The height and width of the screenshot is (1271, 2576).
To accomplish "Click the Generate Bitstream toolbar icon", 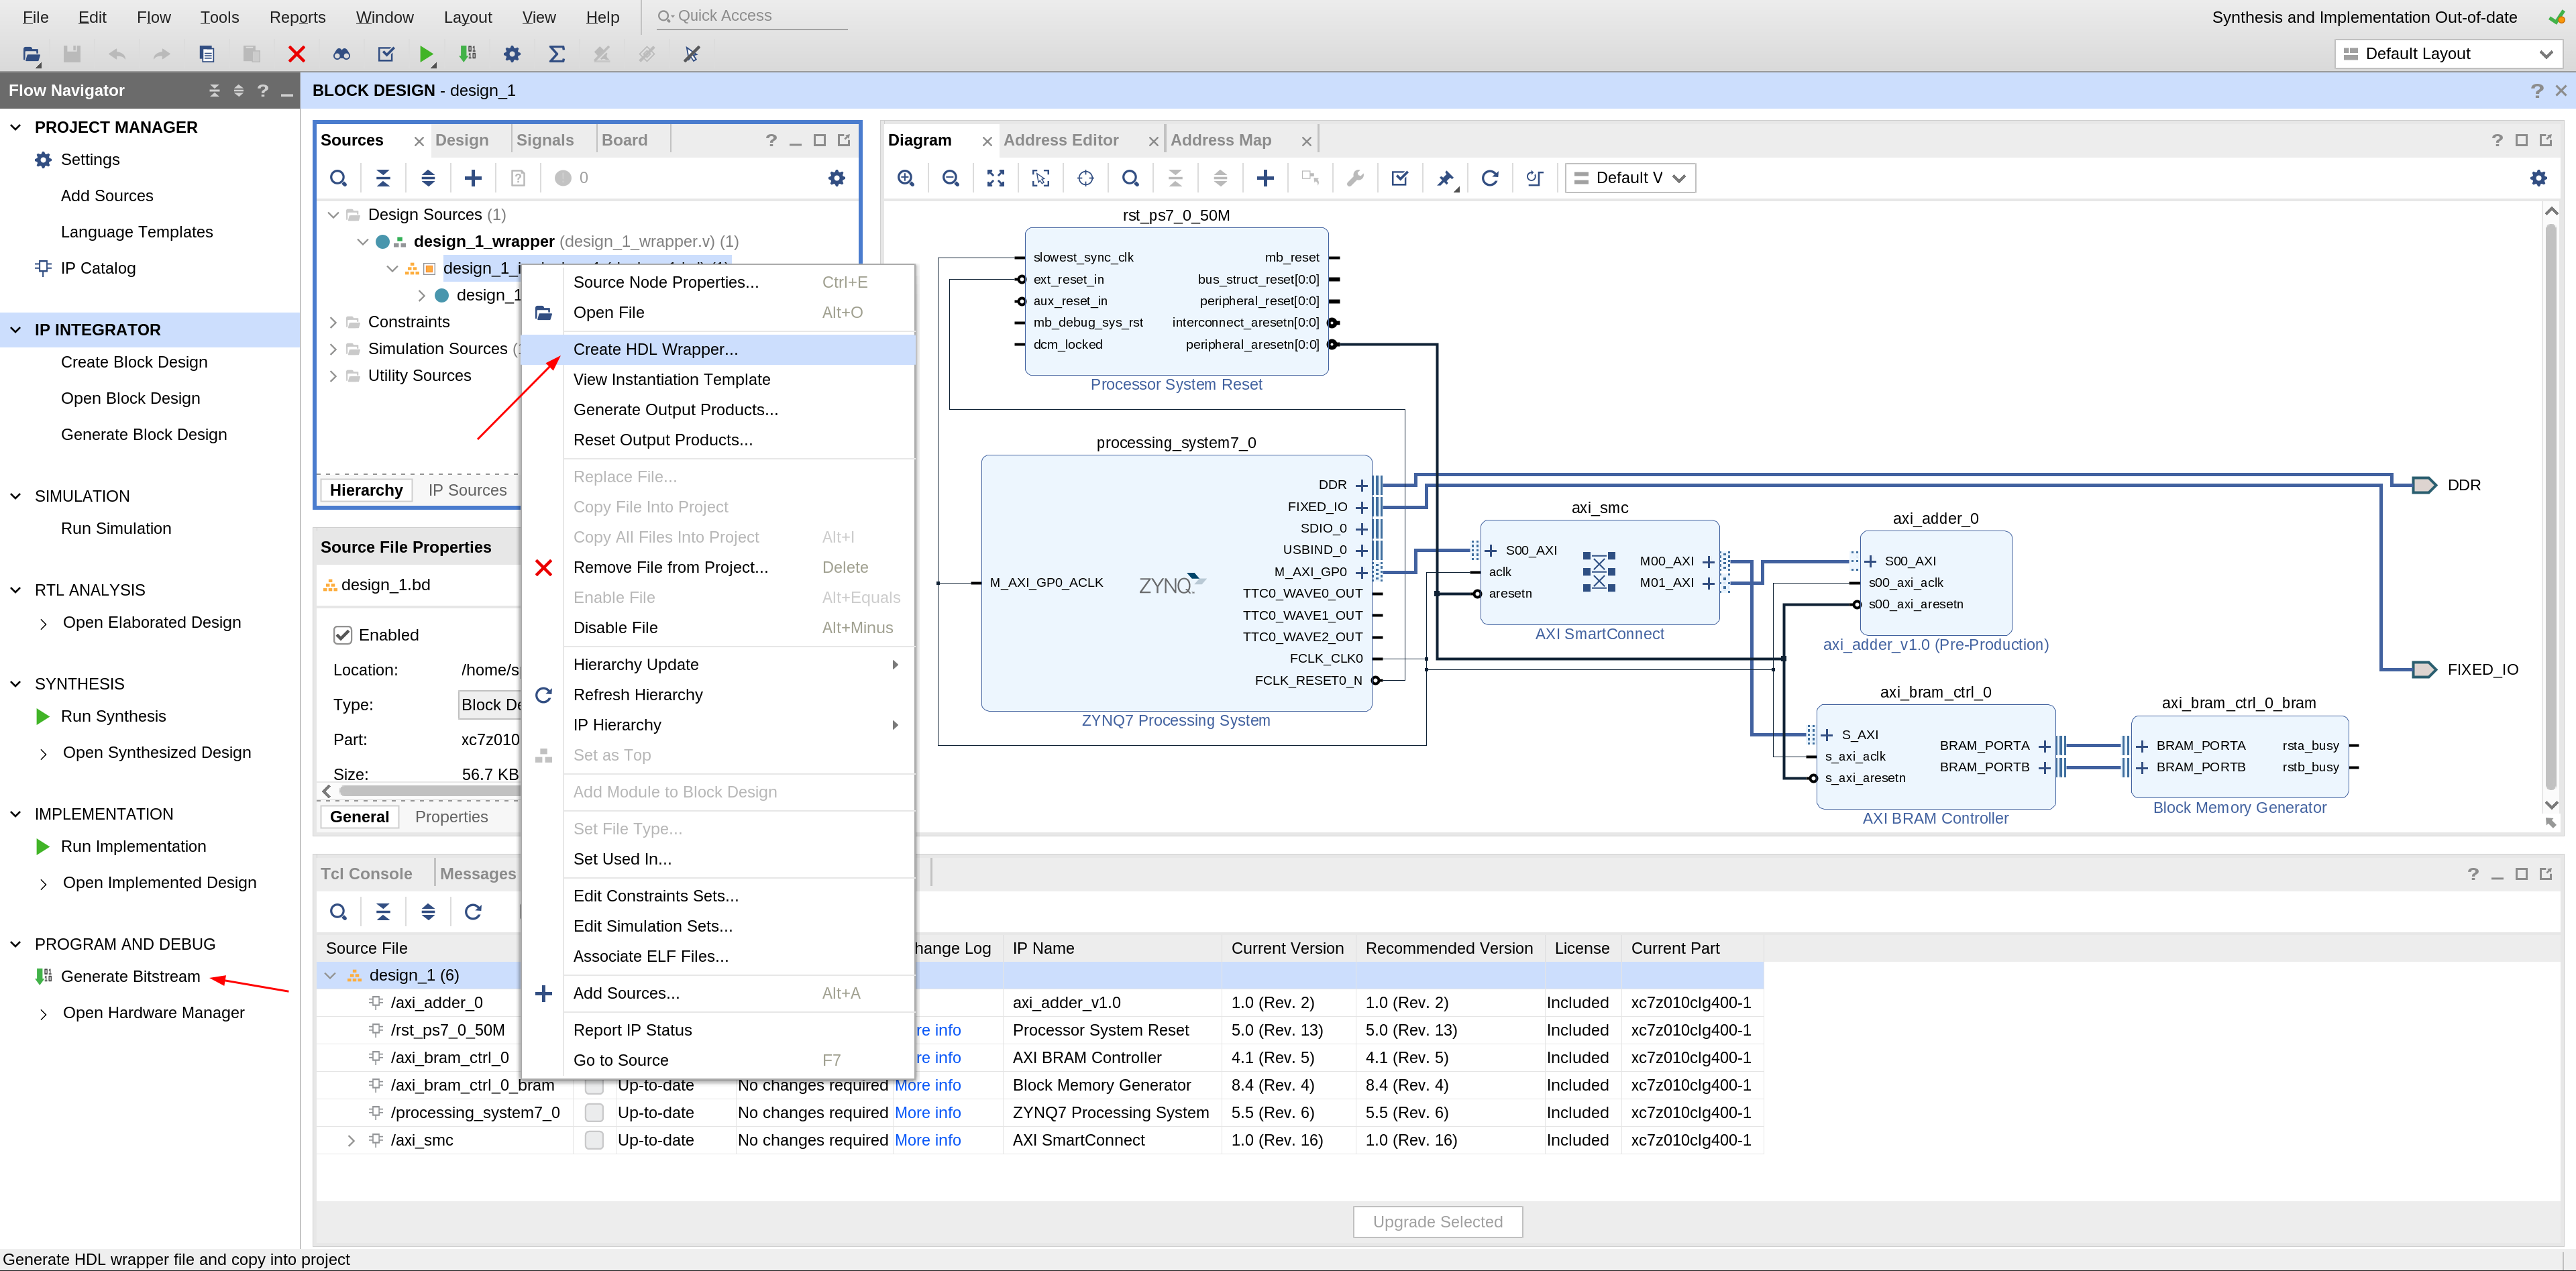I will (x=467, y=54).
